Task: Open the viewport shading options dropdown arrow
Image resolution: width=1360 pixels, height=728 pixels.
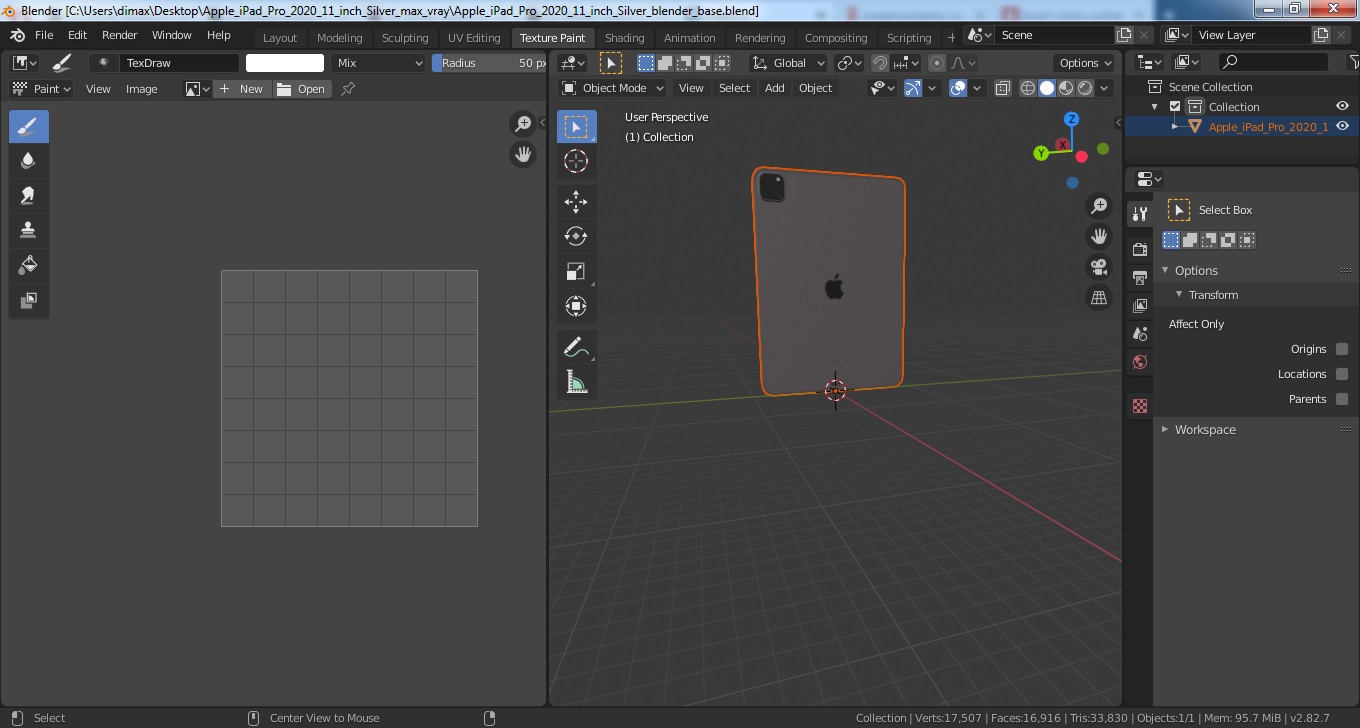Action: [1105, 88]
